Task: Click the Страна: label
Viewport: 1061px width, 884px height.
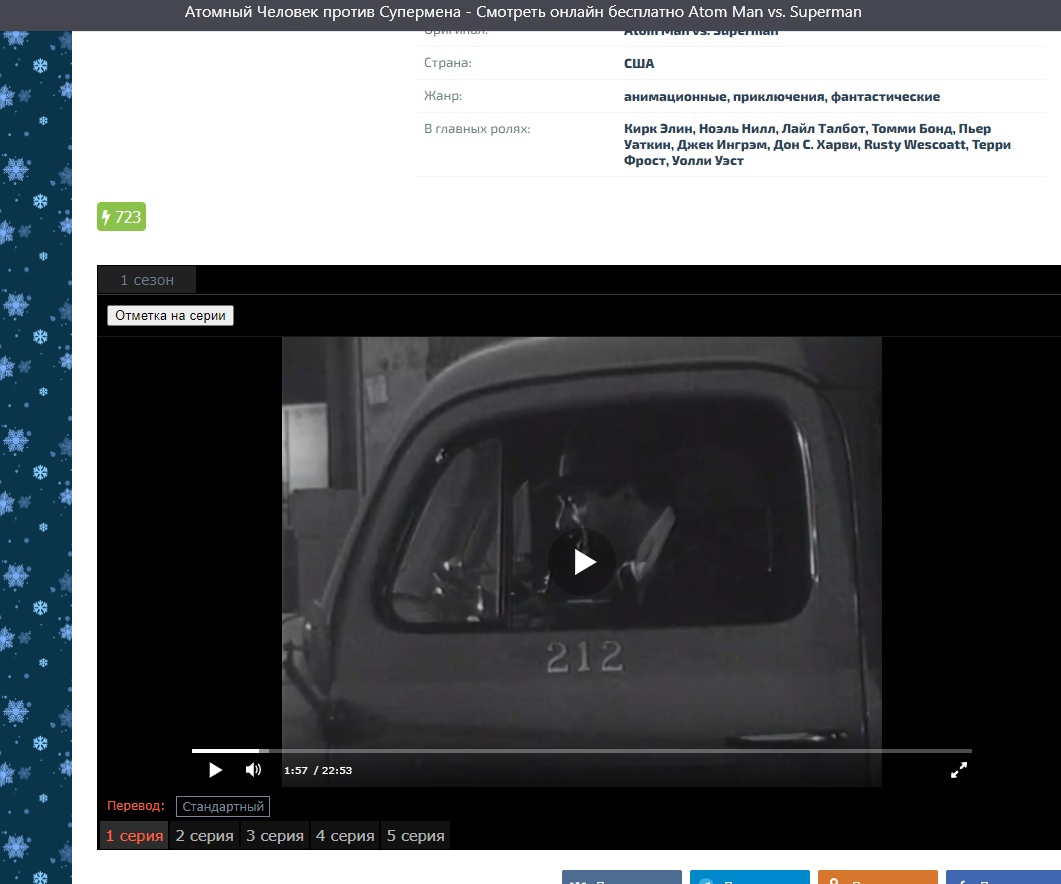Action: [x=447, y=63]
